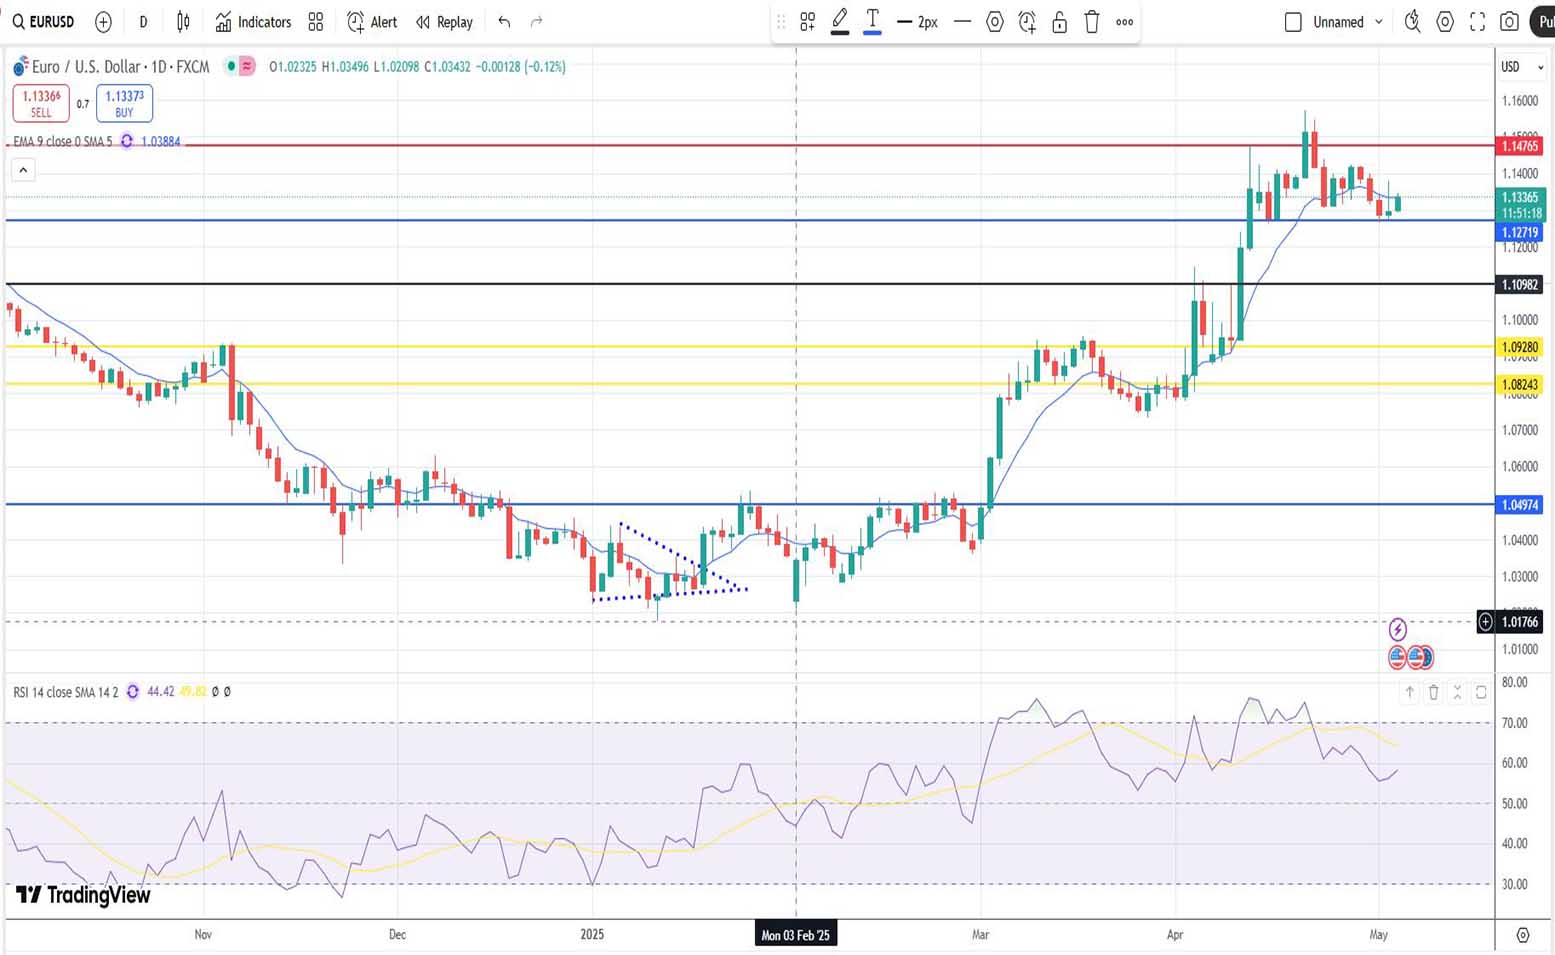Viewport: 1555px width, 955px height.
Task: Toggle the layout checkbox next to Unnamed
Action: tap(1293, 22)
